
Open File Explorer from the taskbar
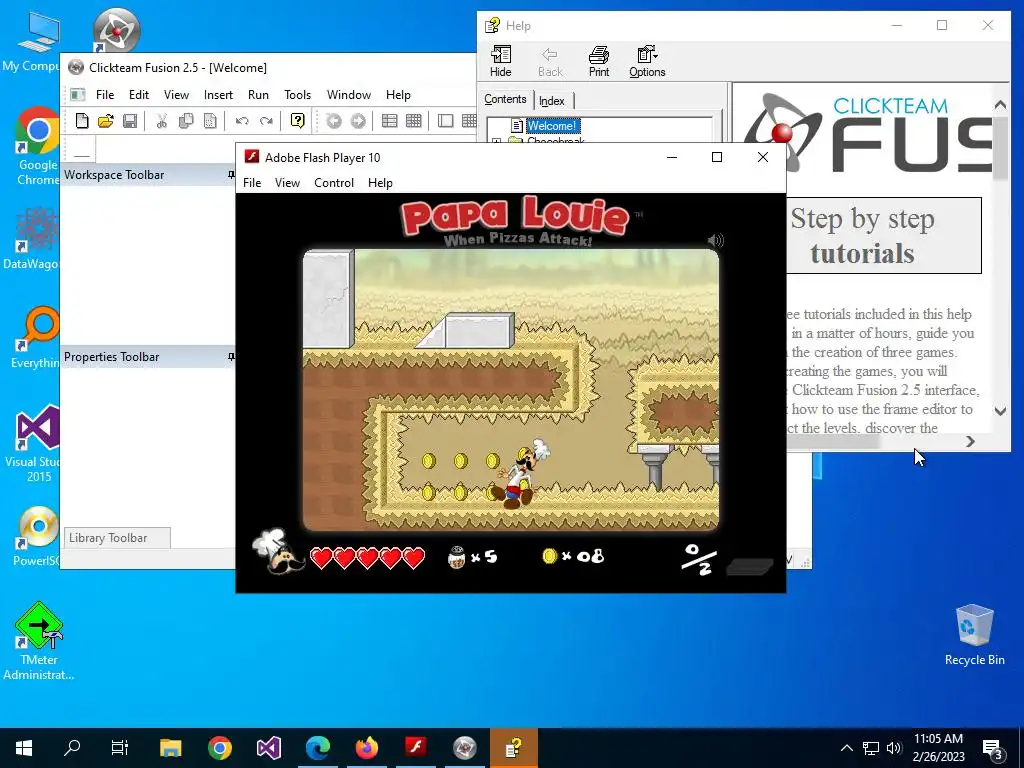coord(170,747)
